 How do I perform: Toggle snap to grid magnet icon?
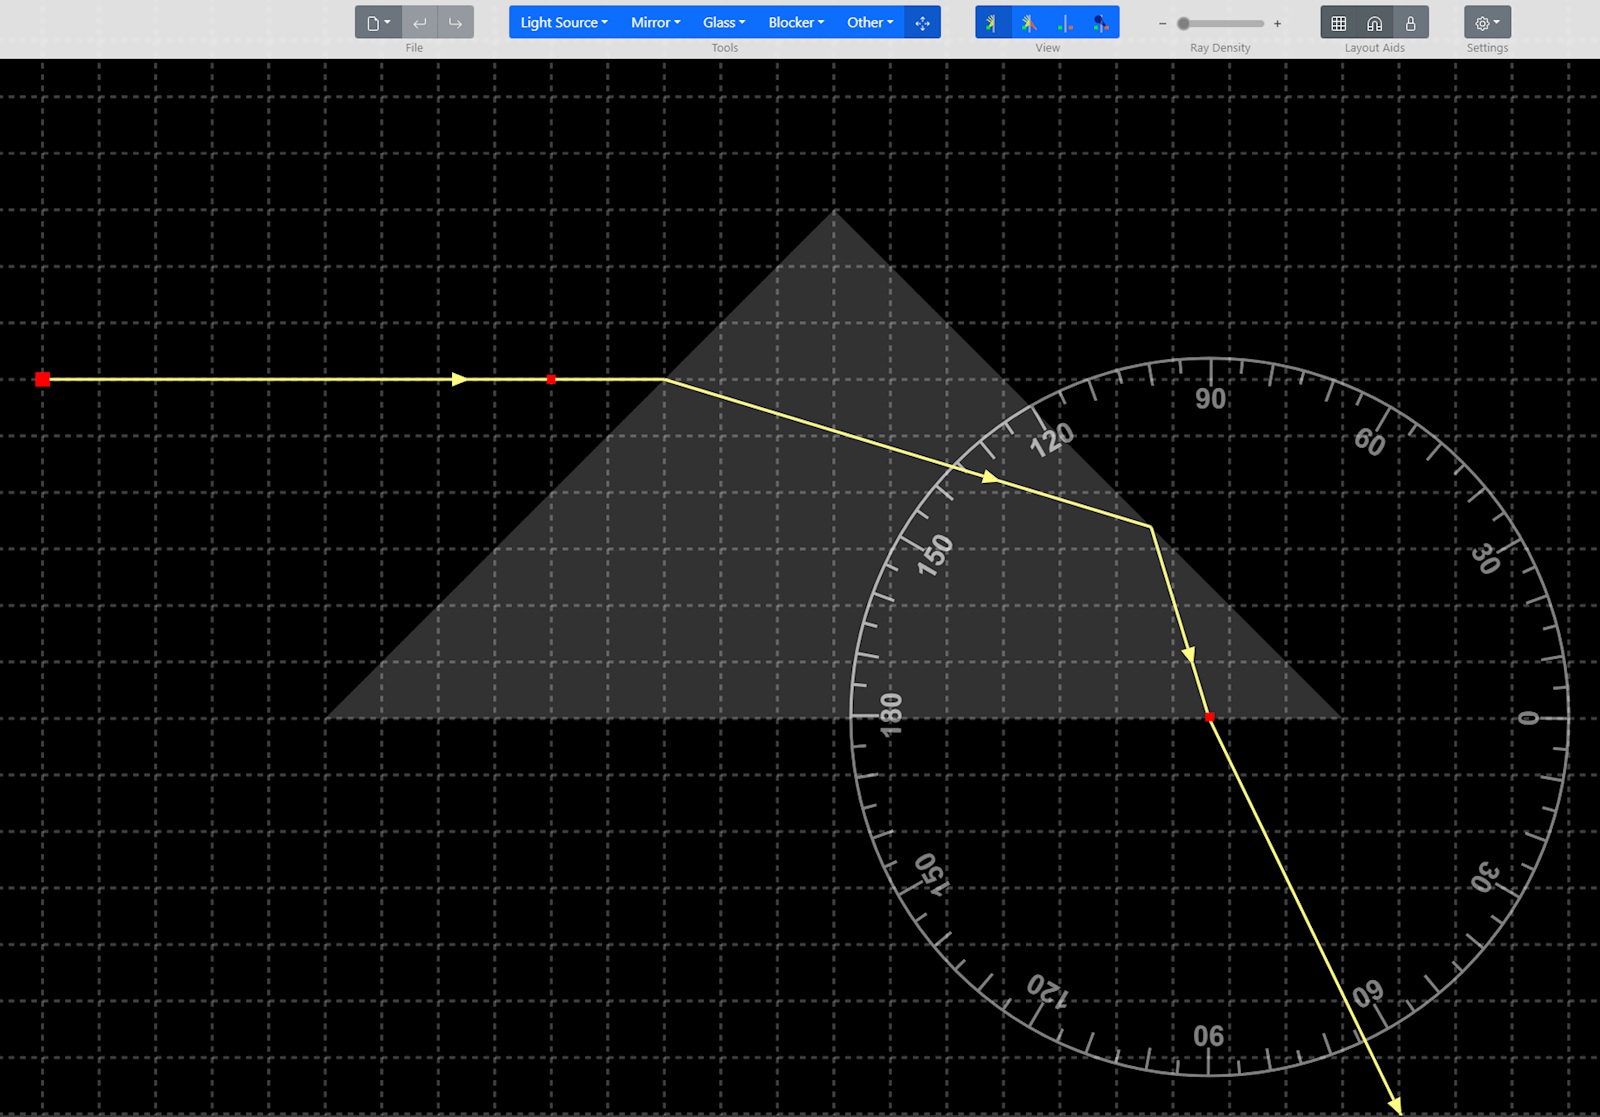pos(1375,22)
